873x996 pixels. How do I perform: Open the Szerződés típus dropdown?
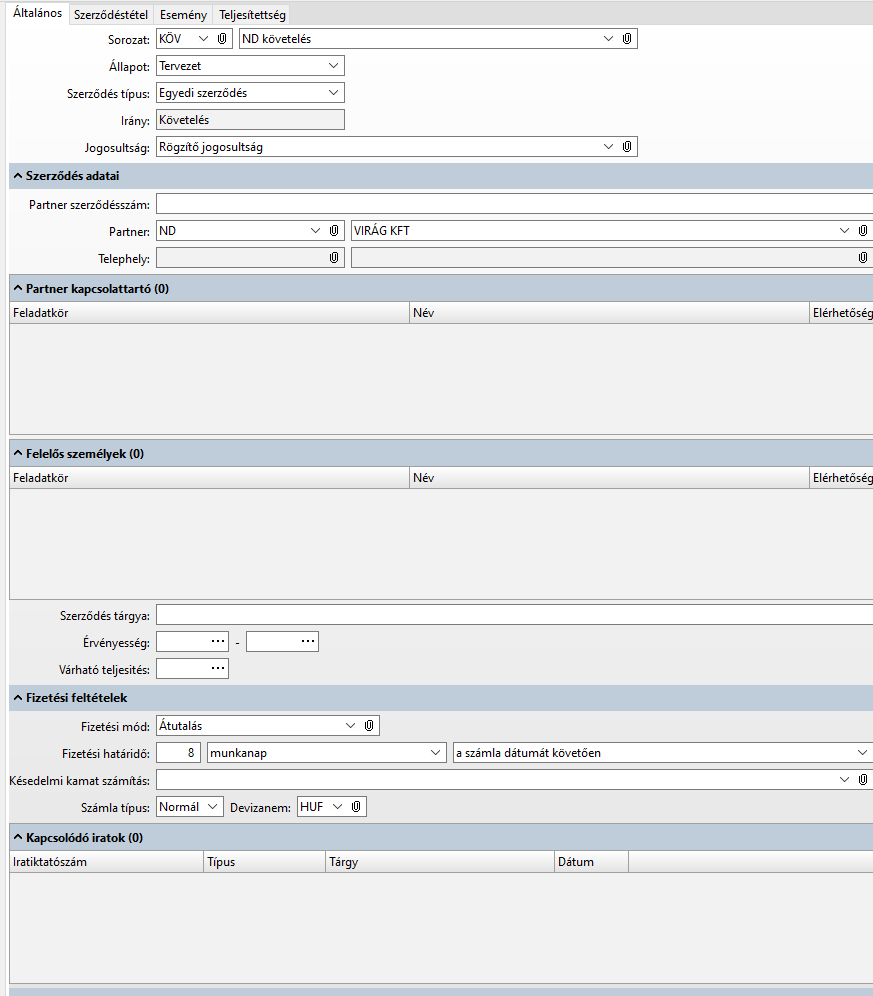click(334, 93)
